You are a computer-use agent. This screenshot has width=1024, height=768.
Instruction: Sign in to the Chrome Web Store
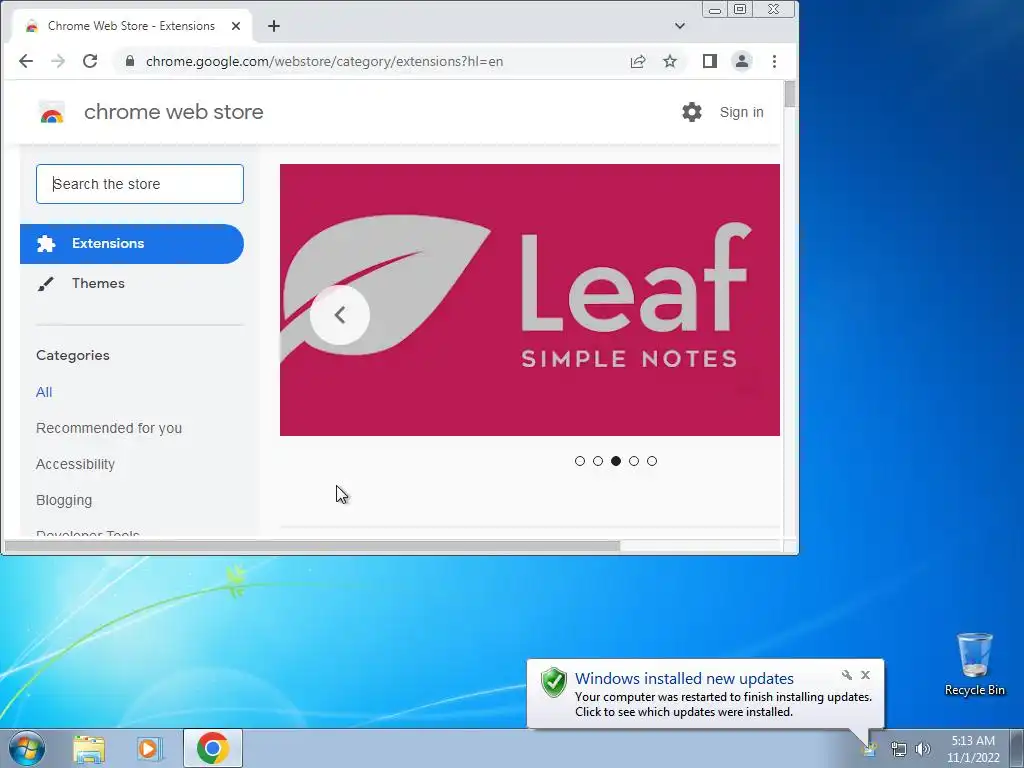coord(741,112)
